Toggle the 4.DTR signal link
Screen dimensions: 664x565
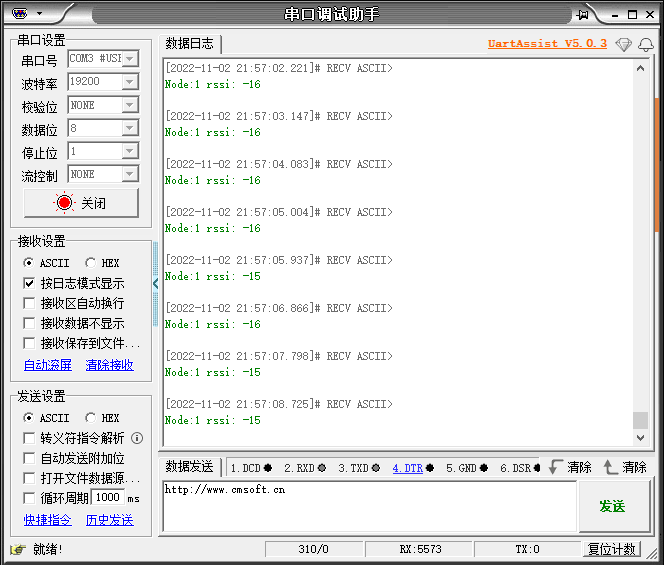(408, 468)
